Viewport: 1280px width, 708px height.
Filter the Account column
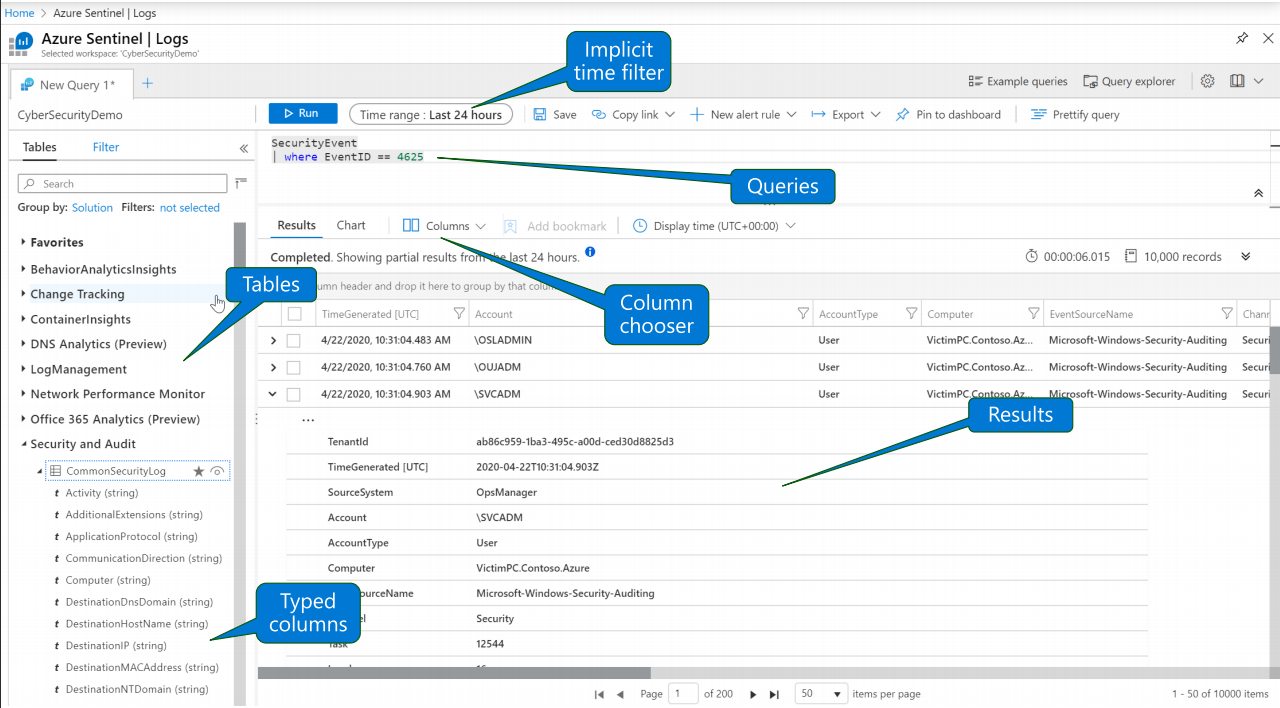point(803,314)
